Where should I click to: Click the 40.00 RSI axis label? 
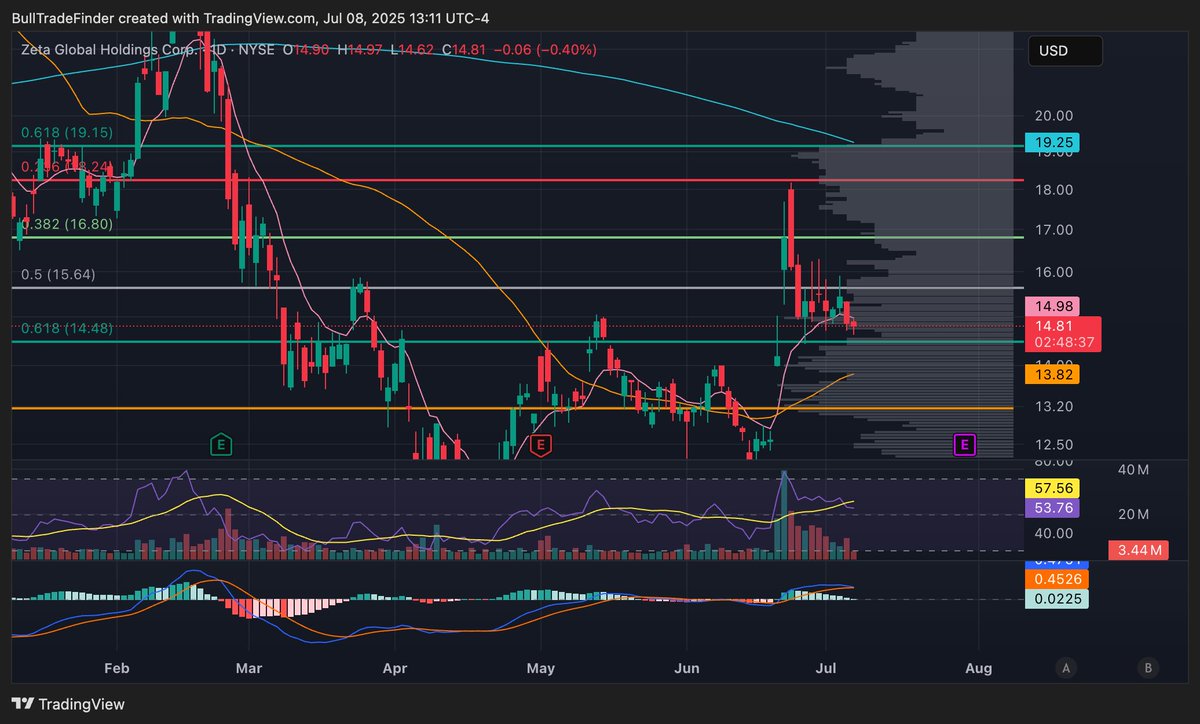click(1055, 534)
